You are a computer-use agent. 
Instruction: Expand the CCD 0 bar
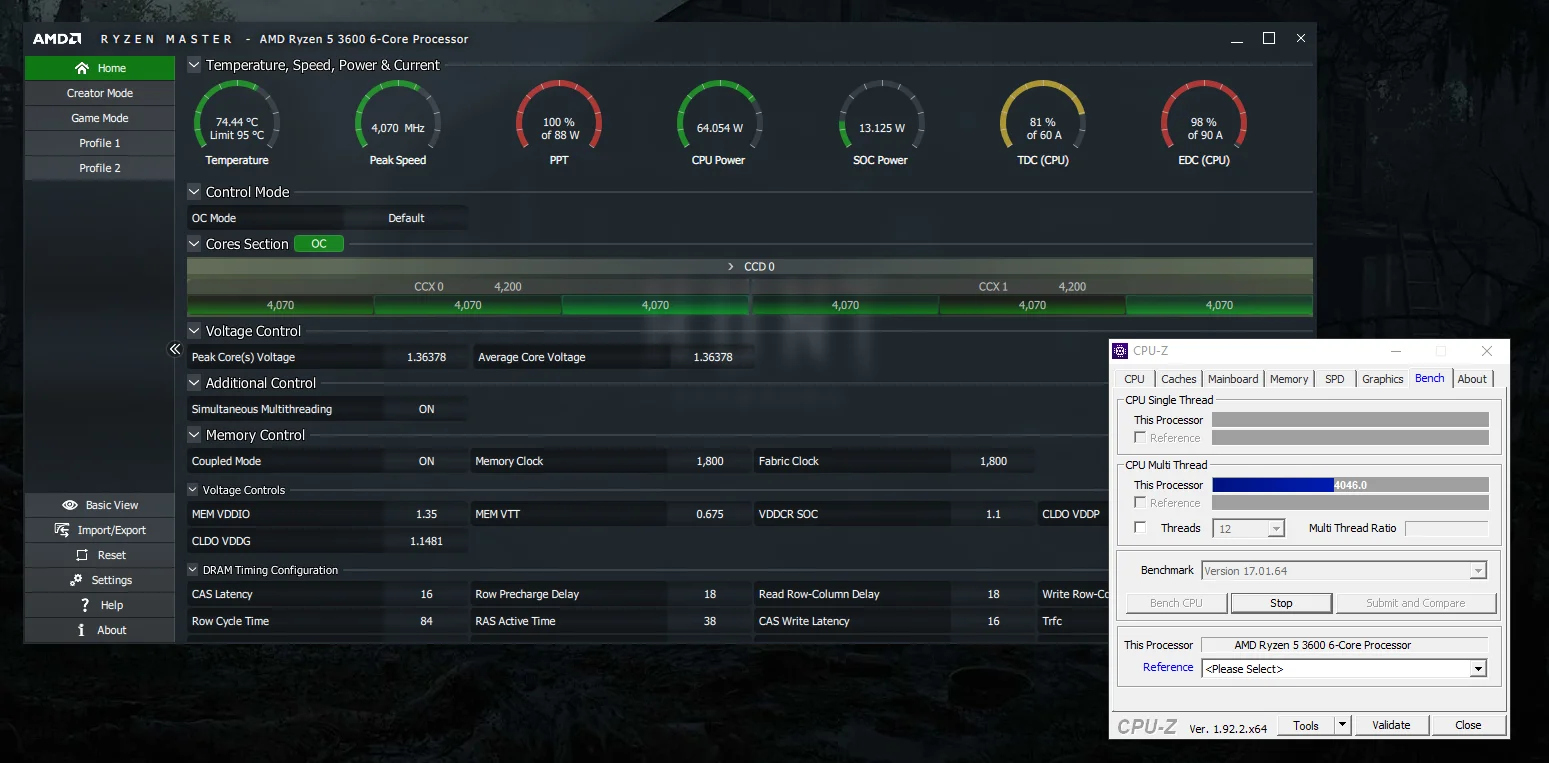[x=750, y=267]
